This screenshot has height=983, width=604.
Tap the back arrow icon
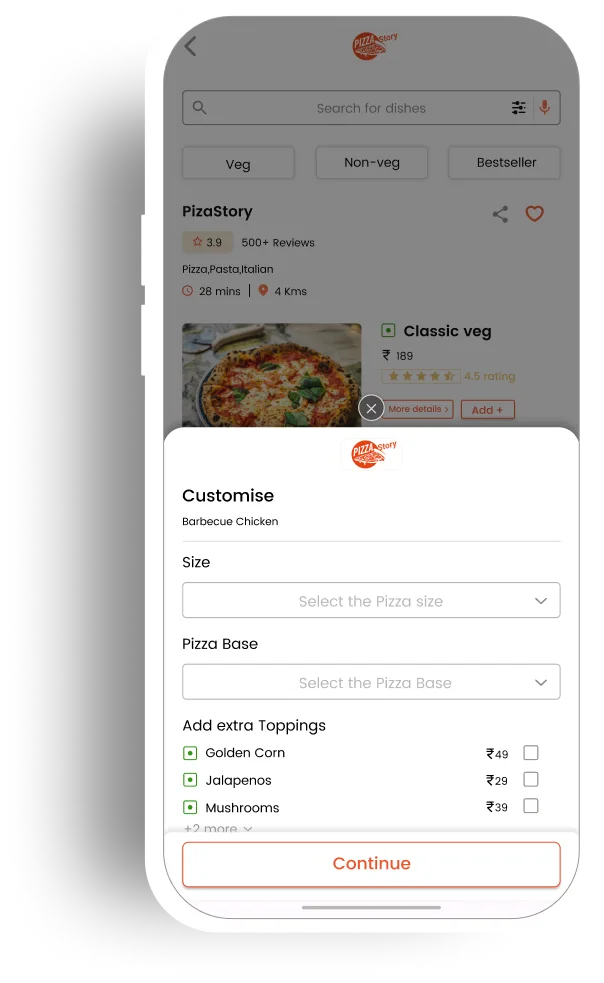191,46
